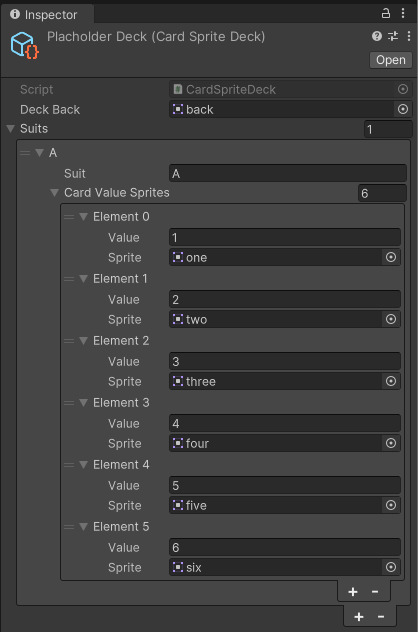This screenshot has height=632, width=418.
Task: Open the preset selector sliders icon
Action: pyautogui.click(x=393, y=36)
